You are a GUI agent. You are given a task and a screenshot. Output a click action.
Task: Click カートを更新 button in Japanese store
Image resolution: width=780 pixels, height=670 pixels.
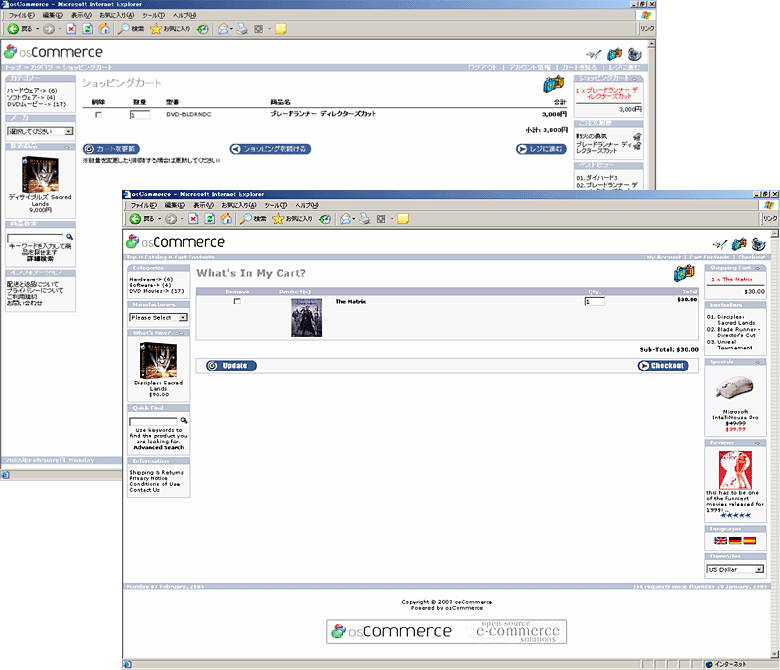[x=111, y=149]
